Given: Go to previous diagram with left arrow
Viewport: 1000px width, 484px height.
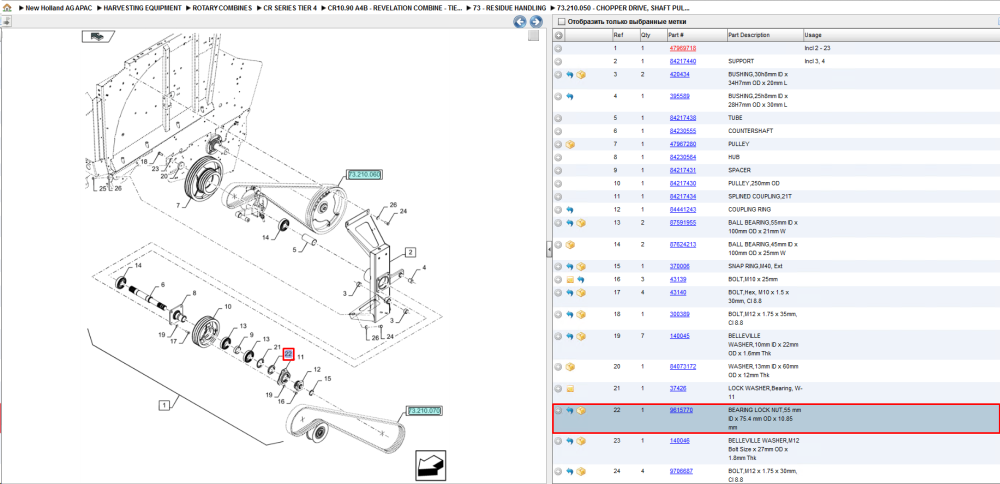Looking at the screenshot, I should 520,22.
